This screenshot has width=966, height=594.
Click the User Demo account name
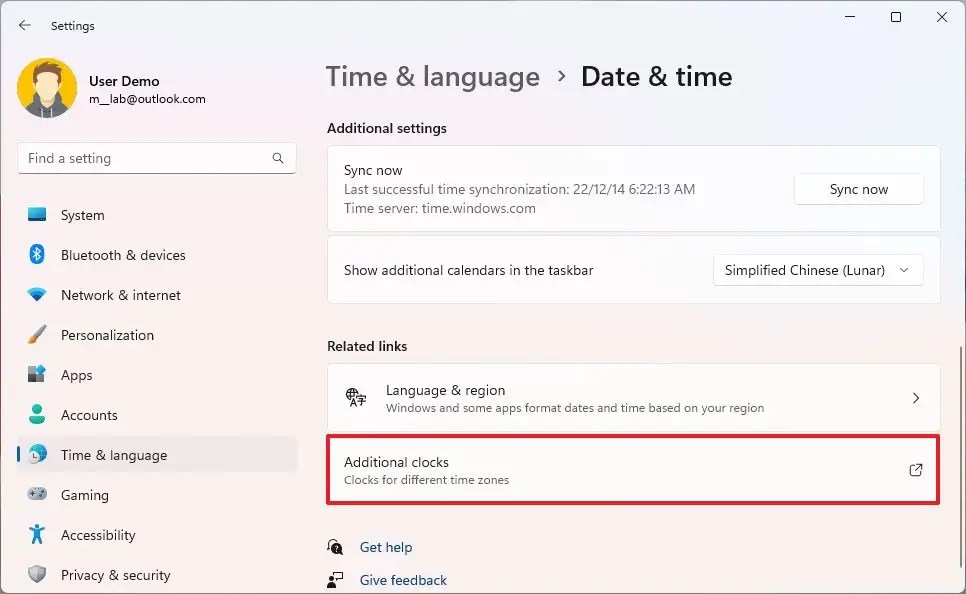click(x=124, y=81)
